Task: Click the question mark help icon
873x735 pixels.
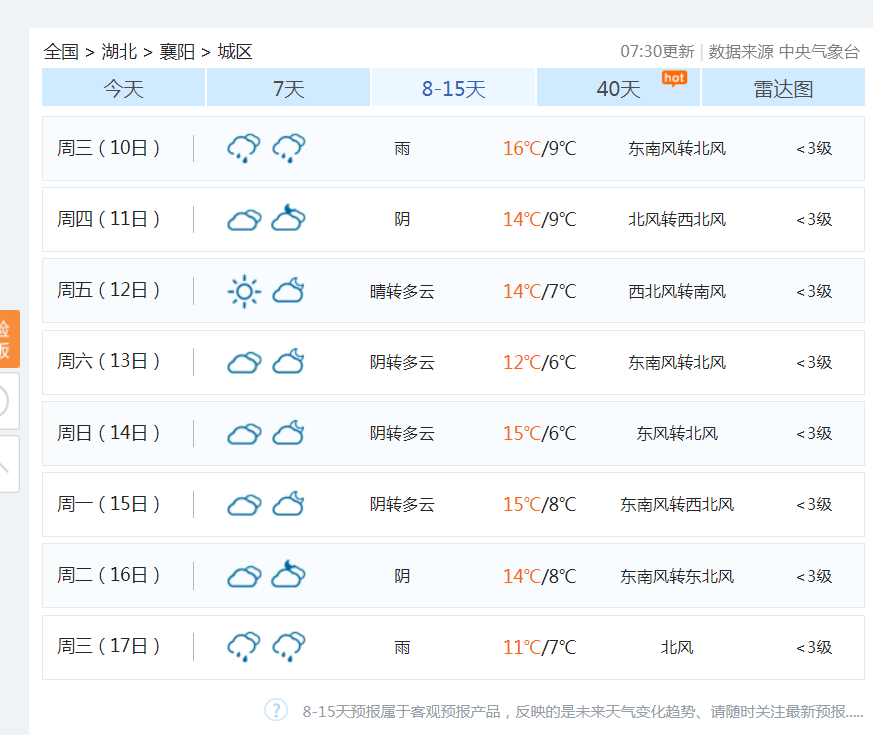Action: click(276, 710)
